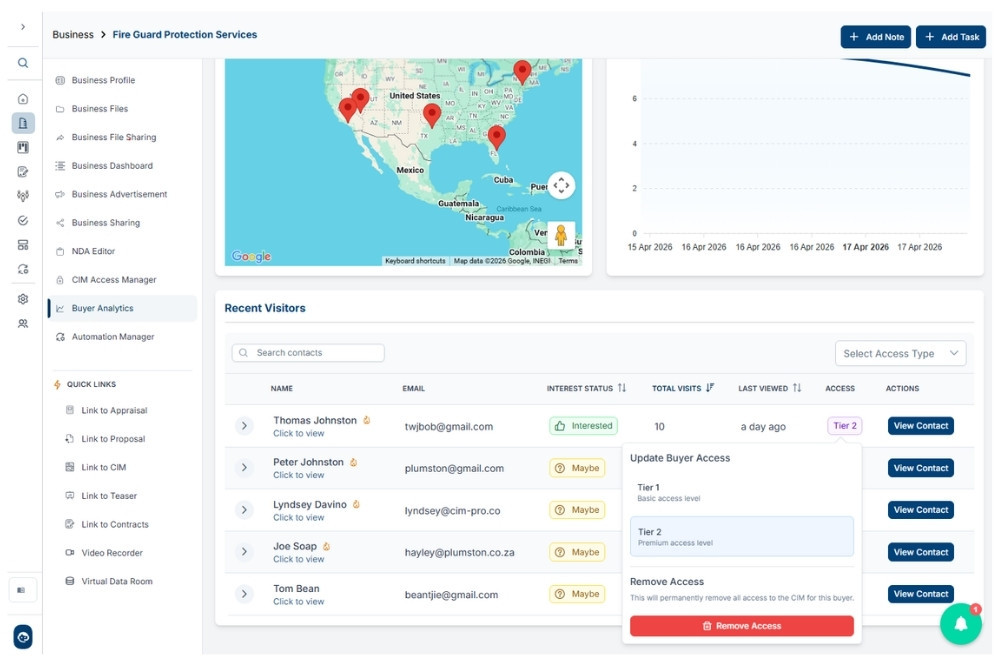Open the Select Access Type dropdown
Viewport: 1000px width, 666px height.
pyautogui.click(x=901, y=353)
